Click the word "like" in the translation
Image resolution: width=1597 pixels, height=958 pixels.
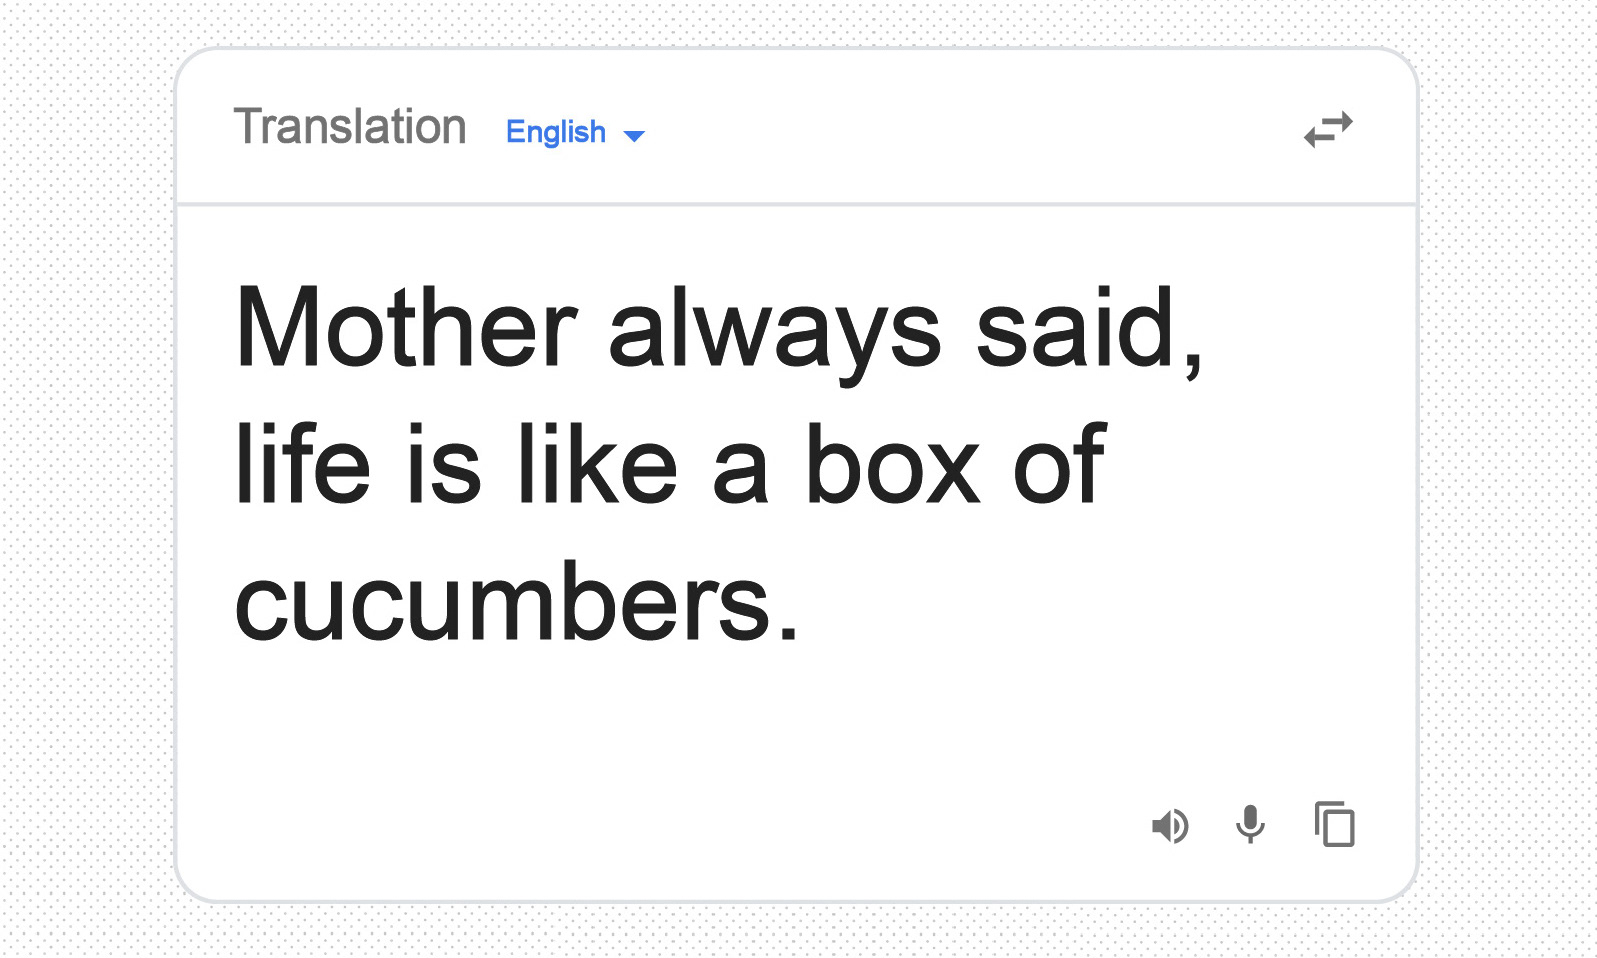597,464
